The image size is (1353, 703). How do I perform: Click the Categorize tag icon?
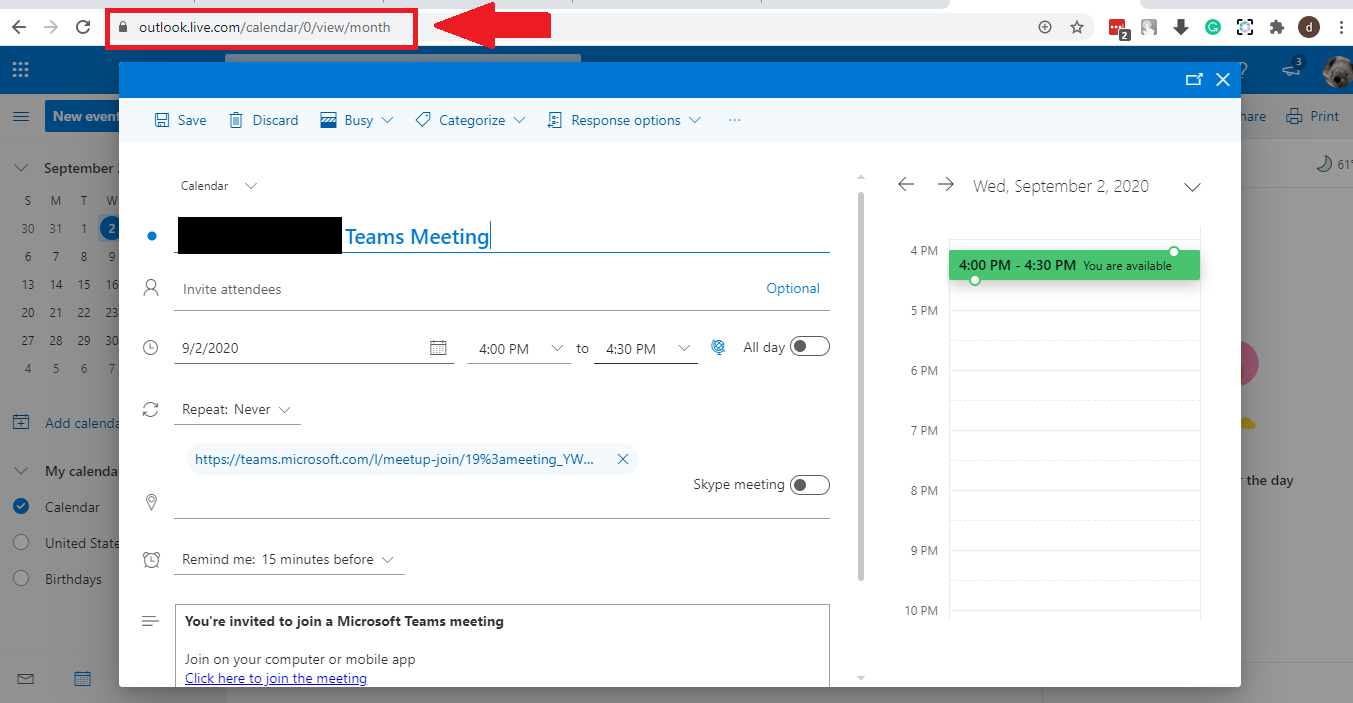pos(423,119)
